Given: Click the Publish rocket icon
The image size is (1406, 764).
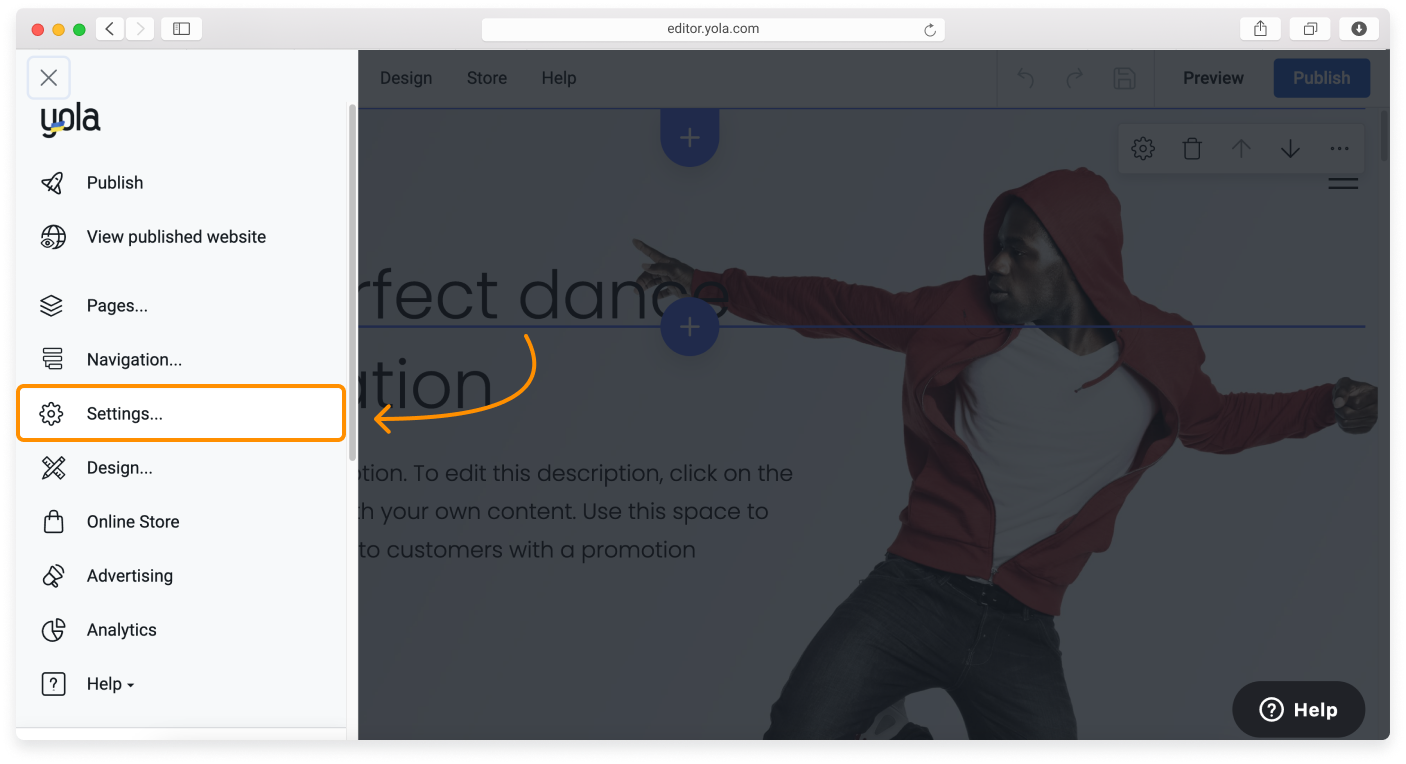Looking at the screenshot, I should 52,183.
